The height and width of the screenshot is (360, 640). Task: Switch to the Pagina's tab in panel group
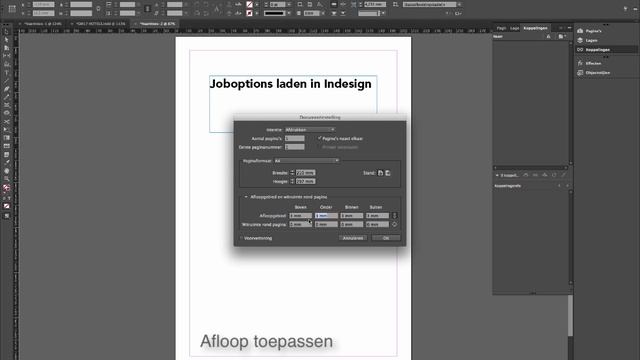tap(501, 28)
